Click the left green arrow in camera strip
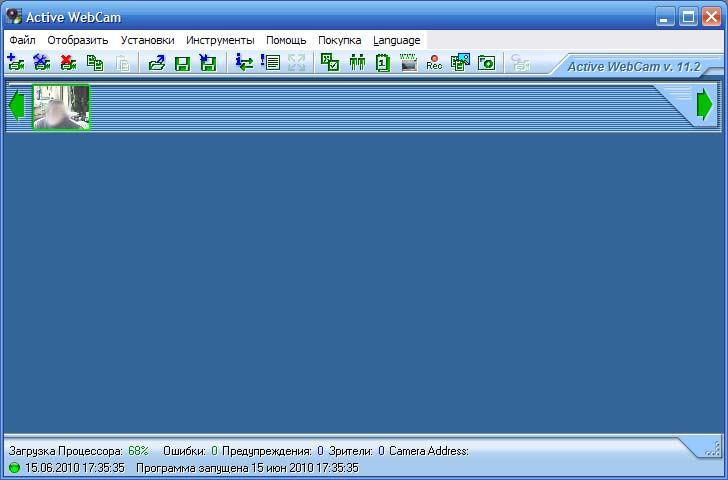 pos(17,105)
